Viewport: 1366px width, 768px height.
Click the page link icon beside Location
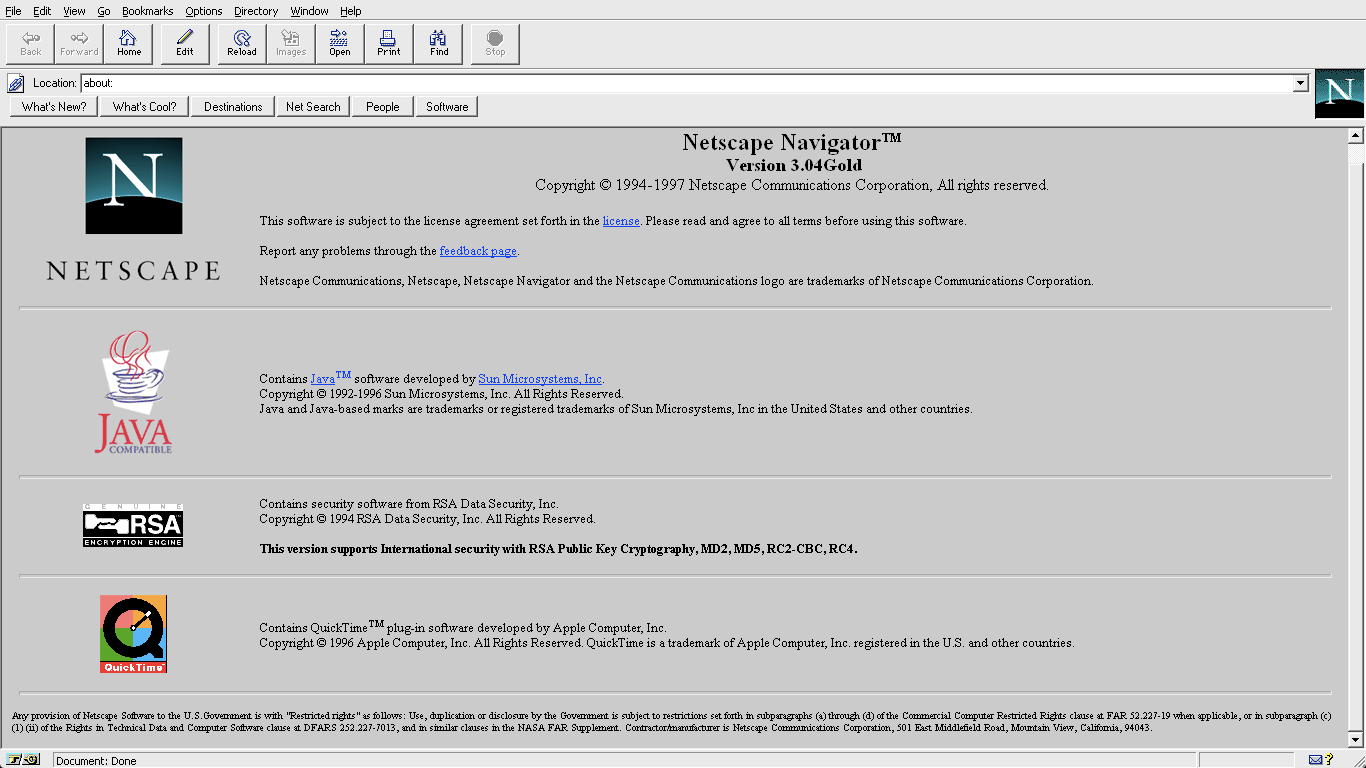(x=16, y=83)
